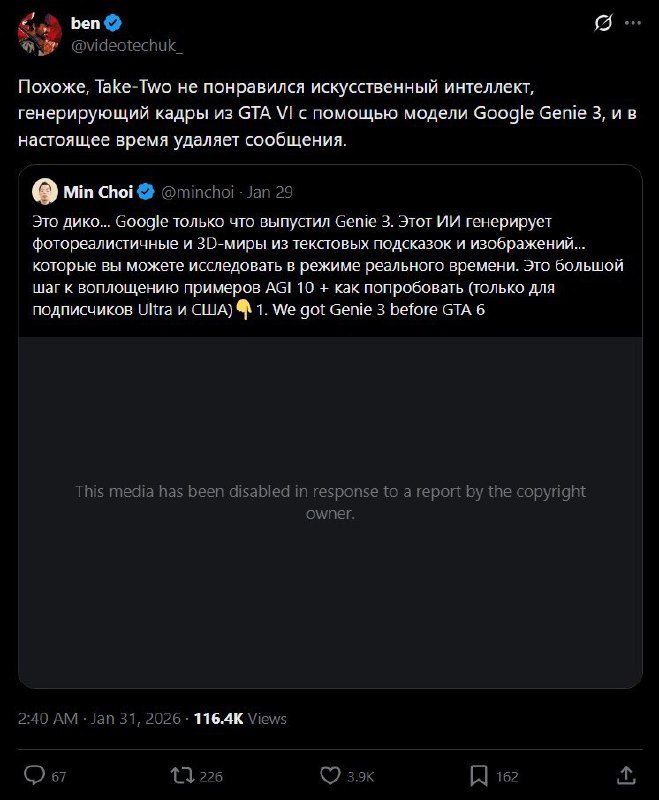
Task: Click ben's profile avatar
Action: click(x=39, y=30)
